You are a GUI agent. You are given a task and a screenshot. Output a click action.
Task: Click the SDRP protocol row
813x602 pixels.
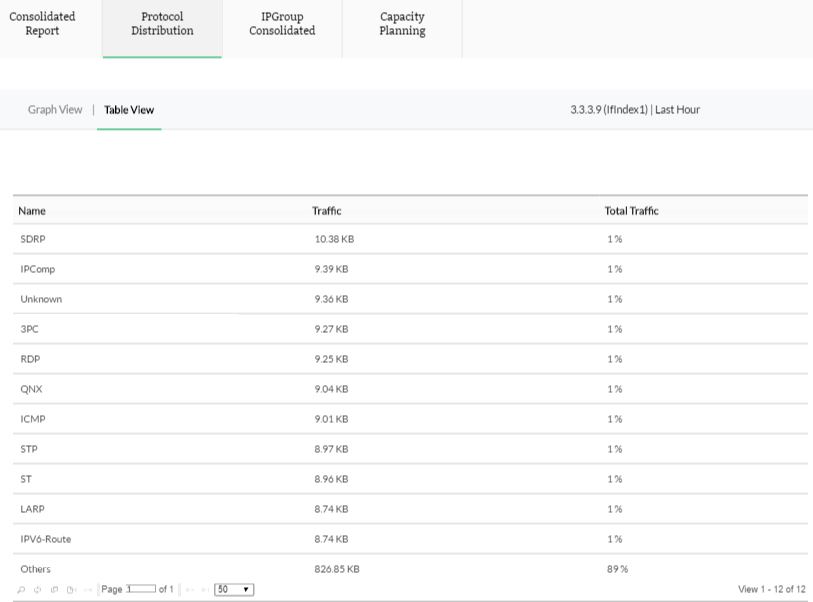[33, 239]
